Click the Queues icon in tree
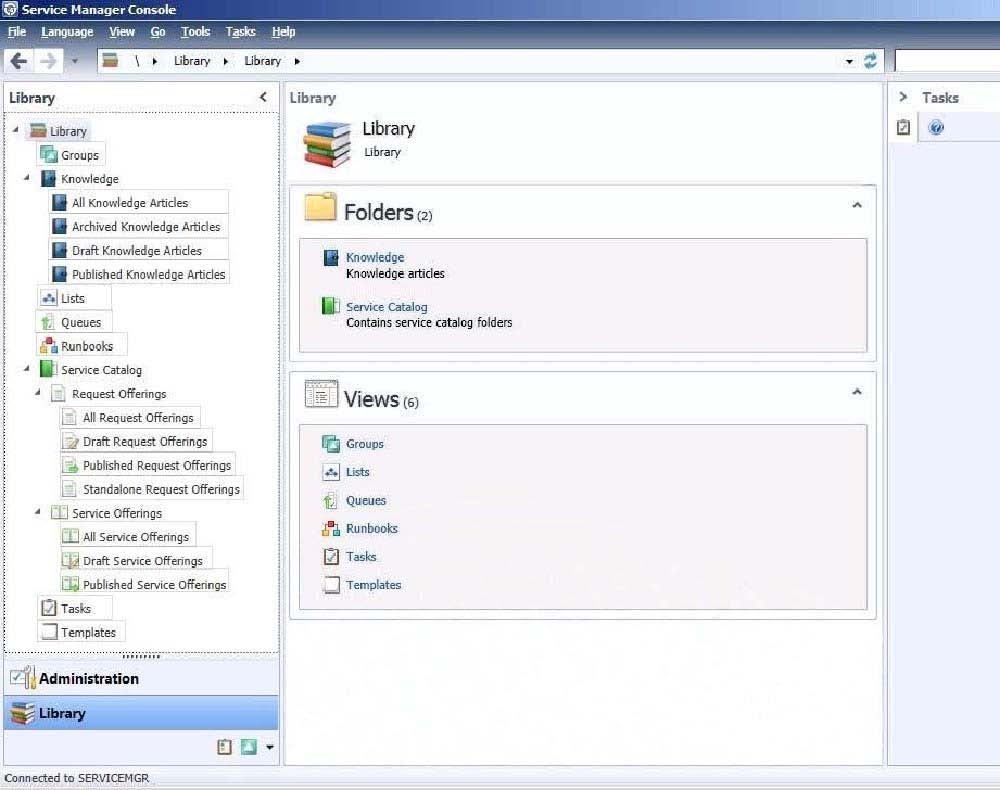Viewport: 1000px width, 790px height. [48, 322]
